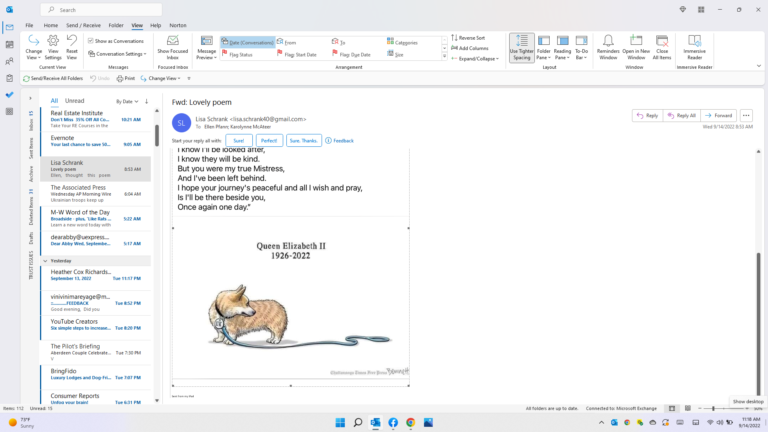
Task: Click Reverse Sort
Action: pos(468,38)
